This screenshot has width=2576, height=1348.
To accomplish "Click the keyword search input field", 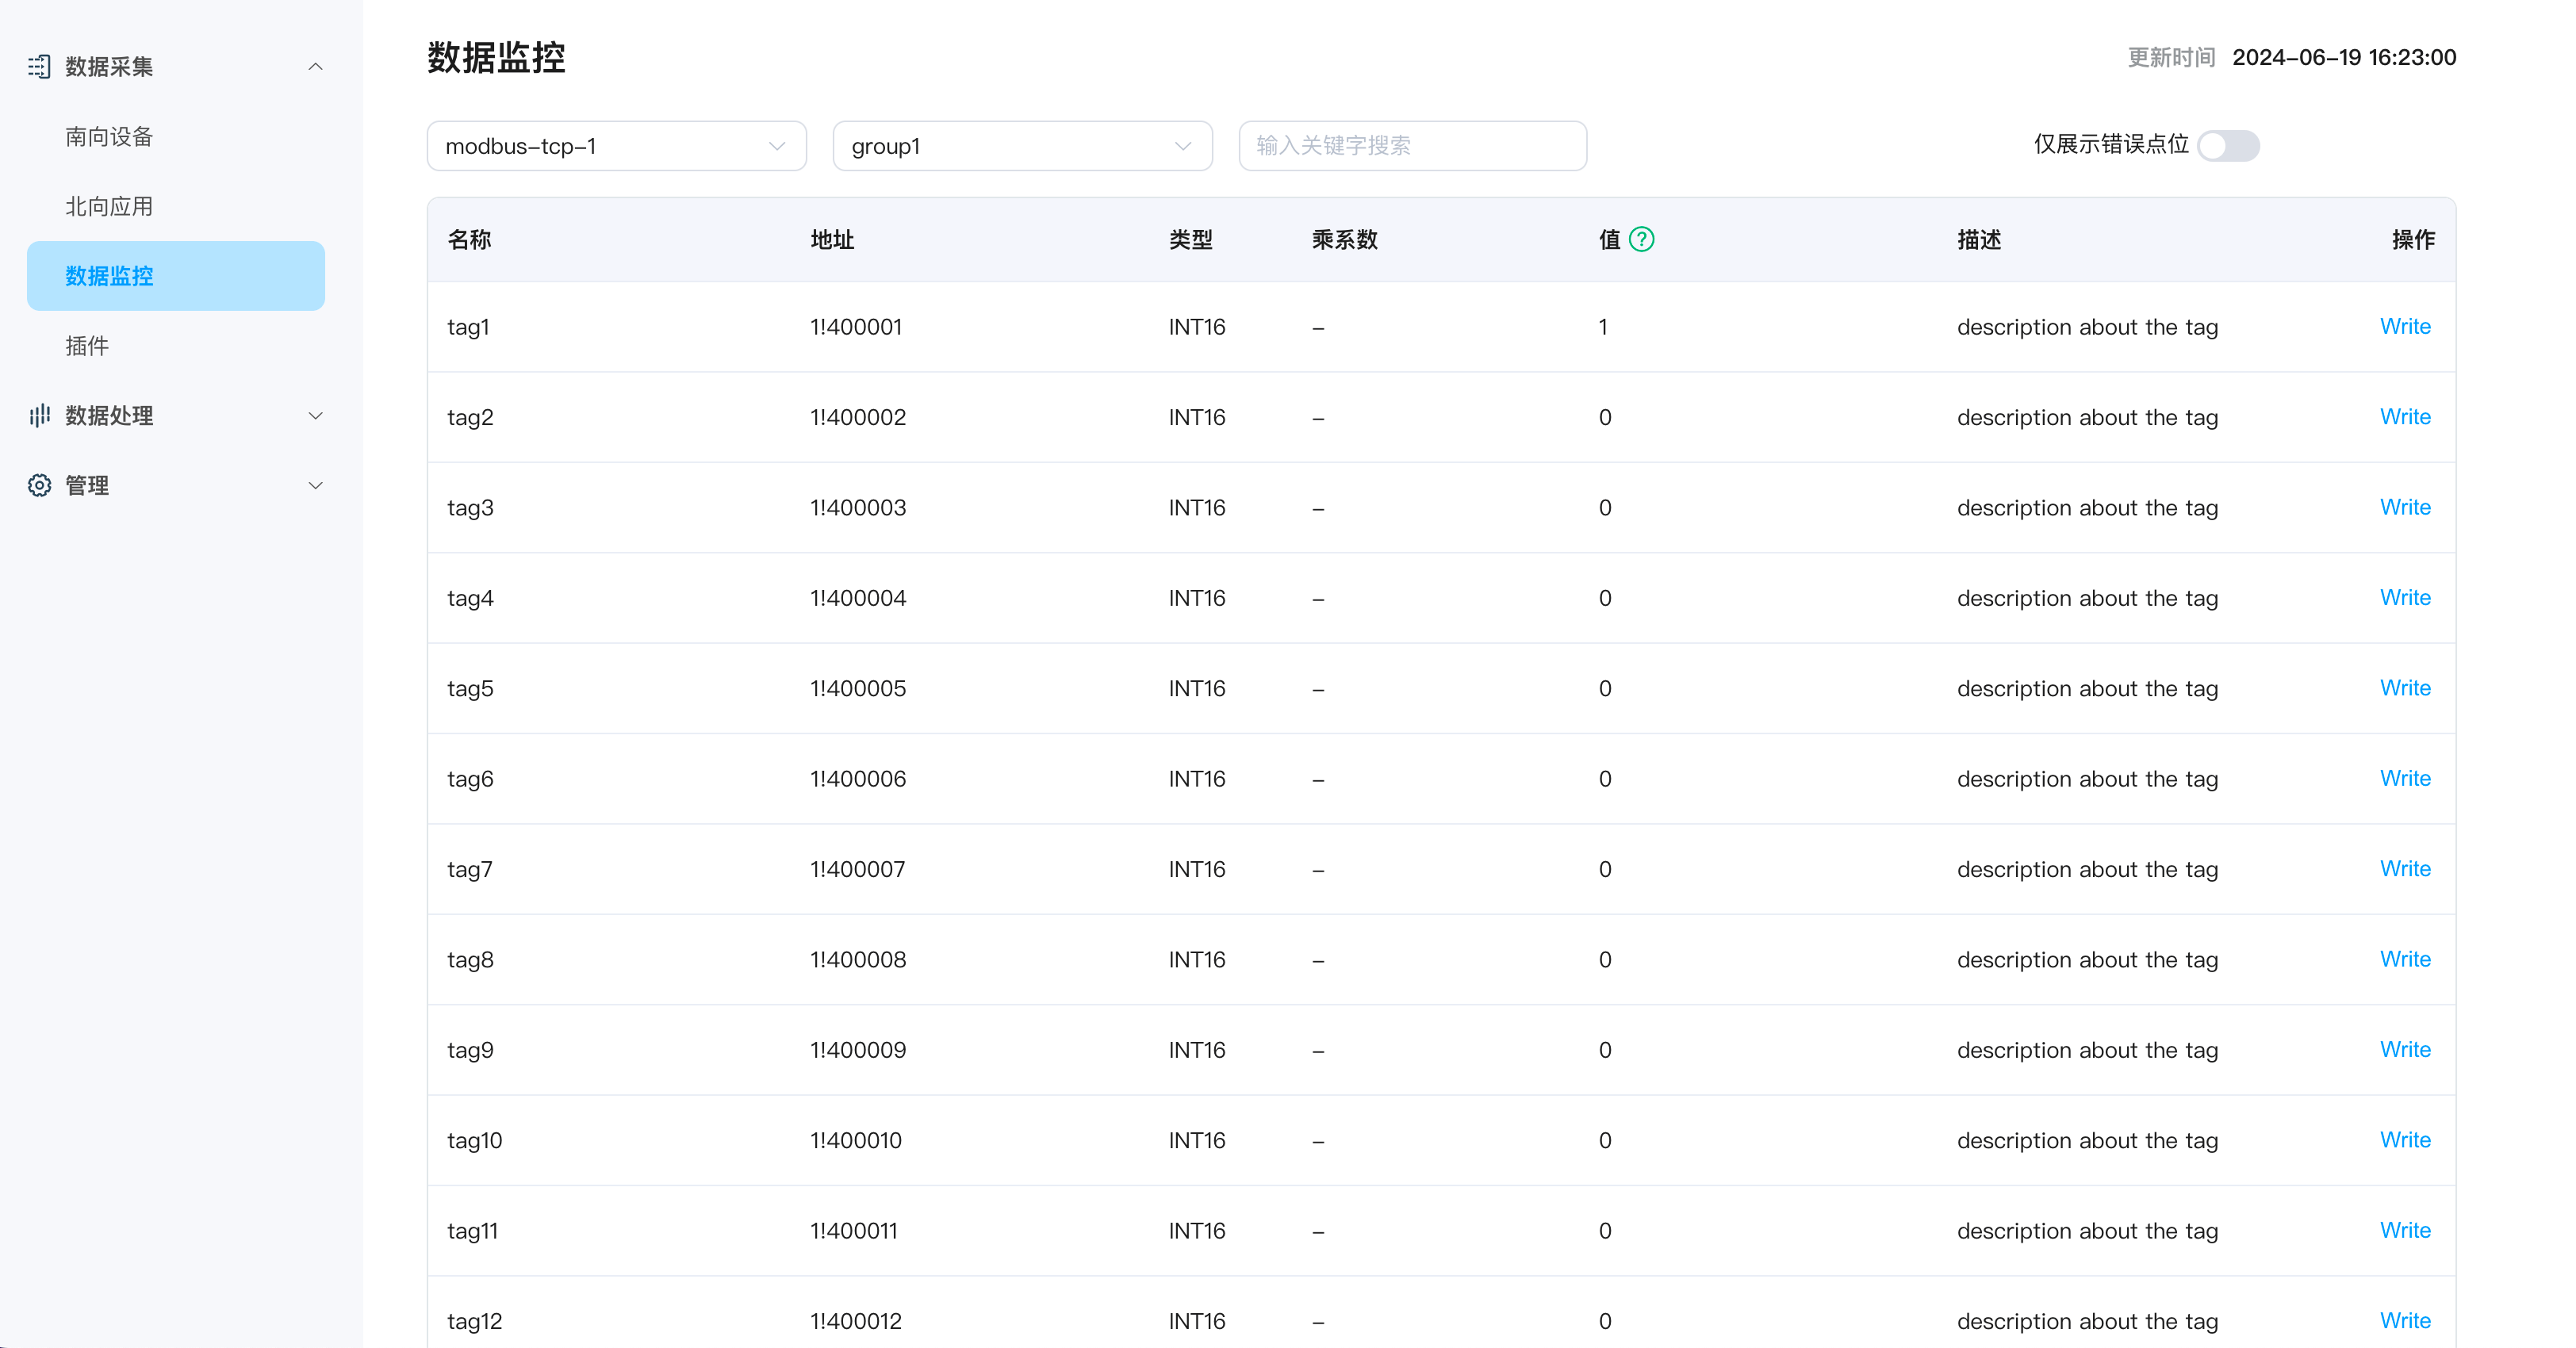I will pyautogui.click(x=1412, y=146).
